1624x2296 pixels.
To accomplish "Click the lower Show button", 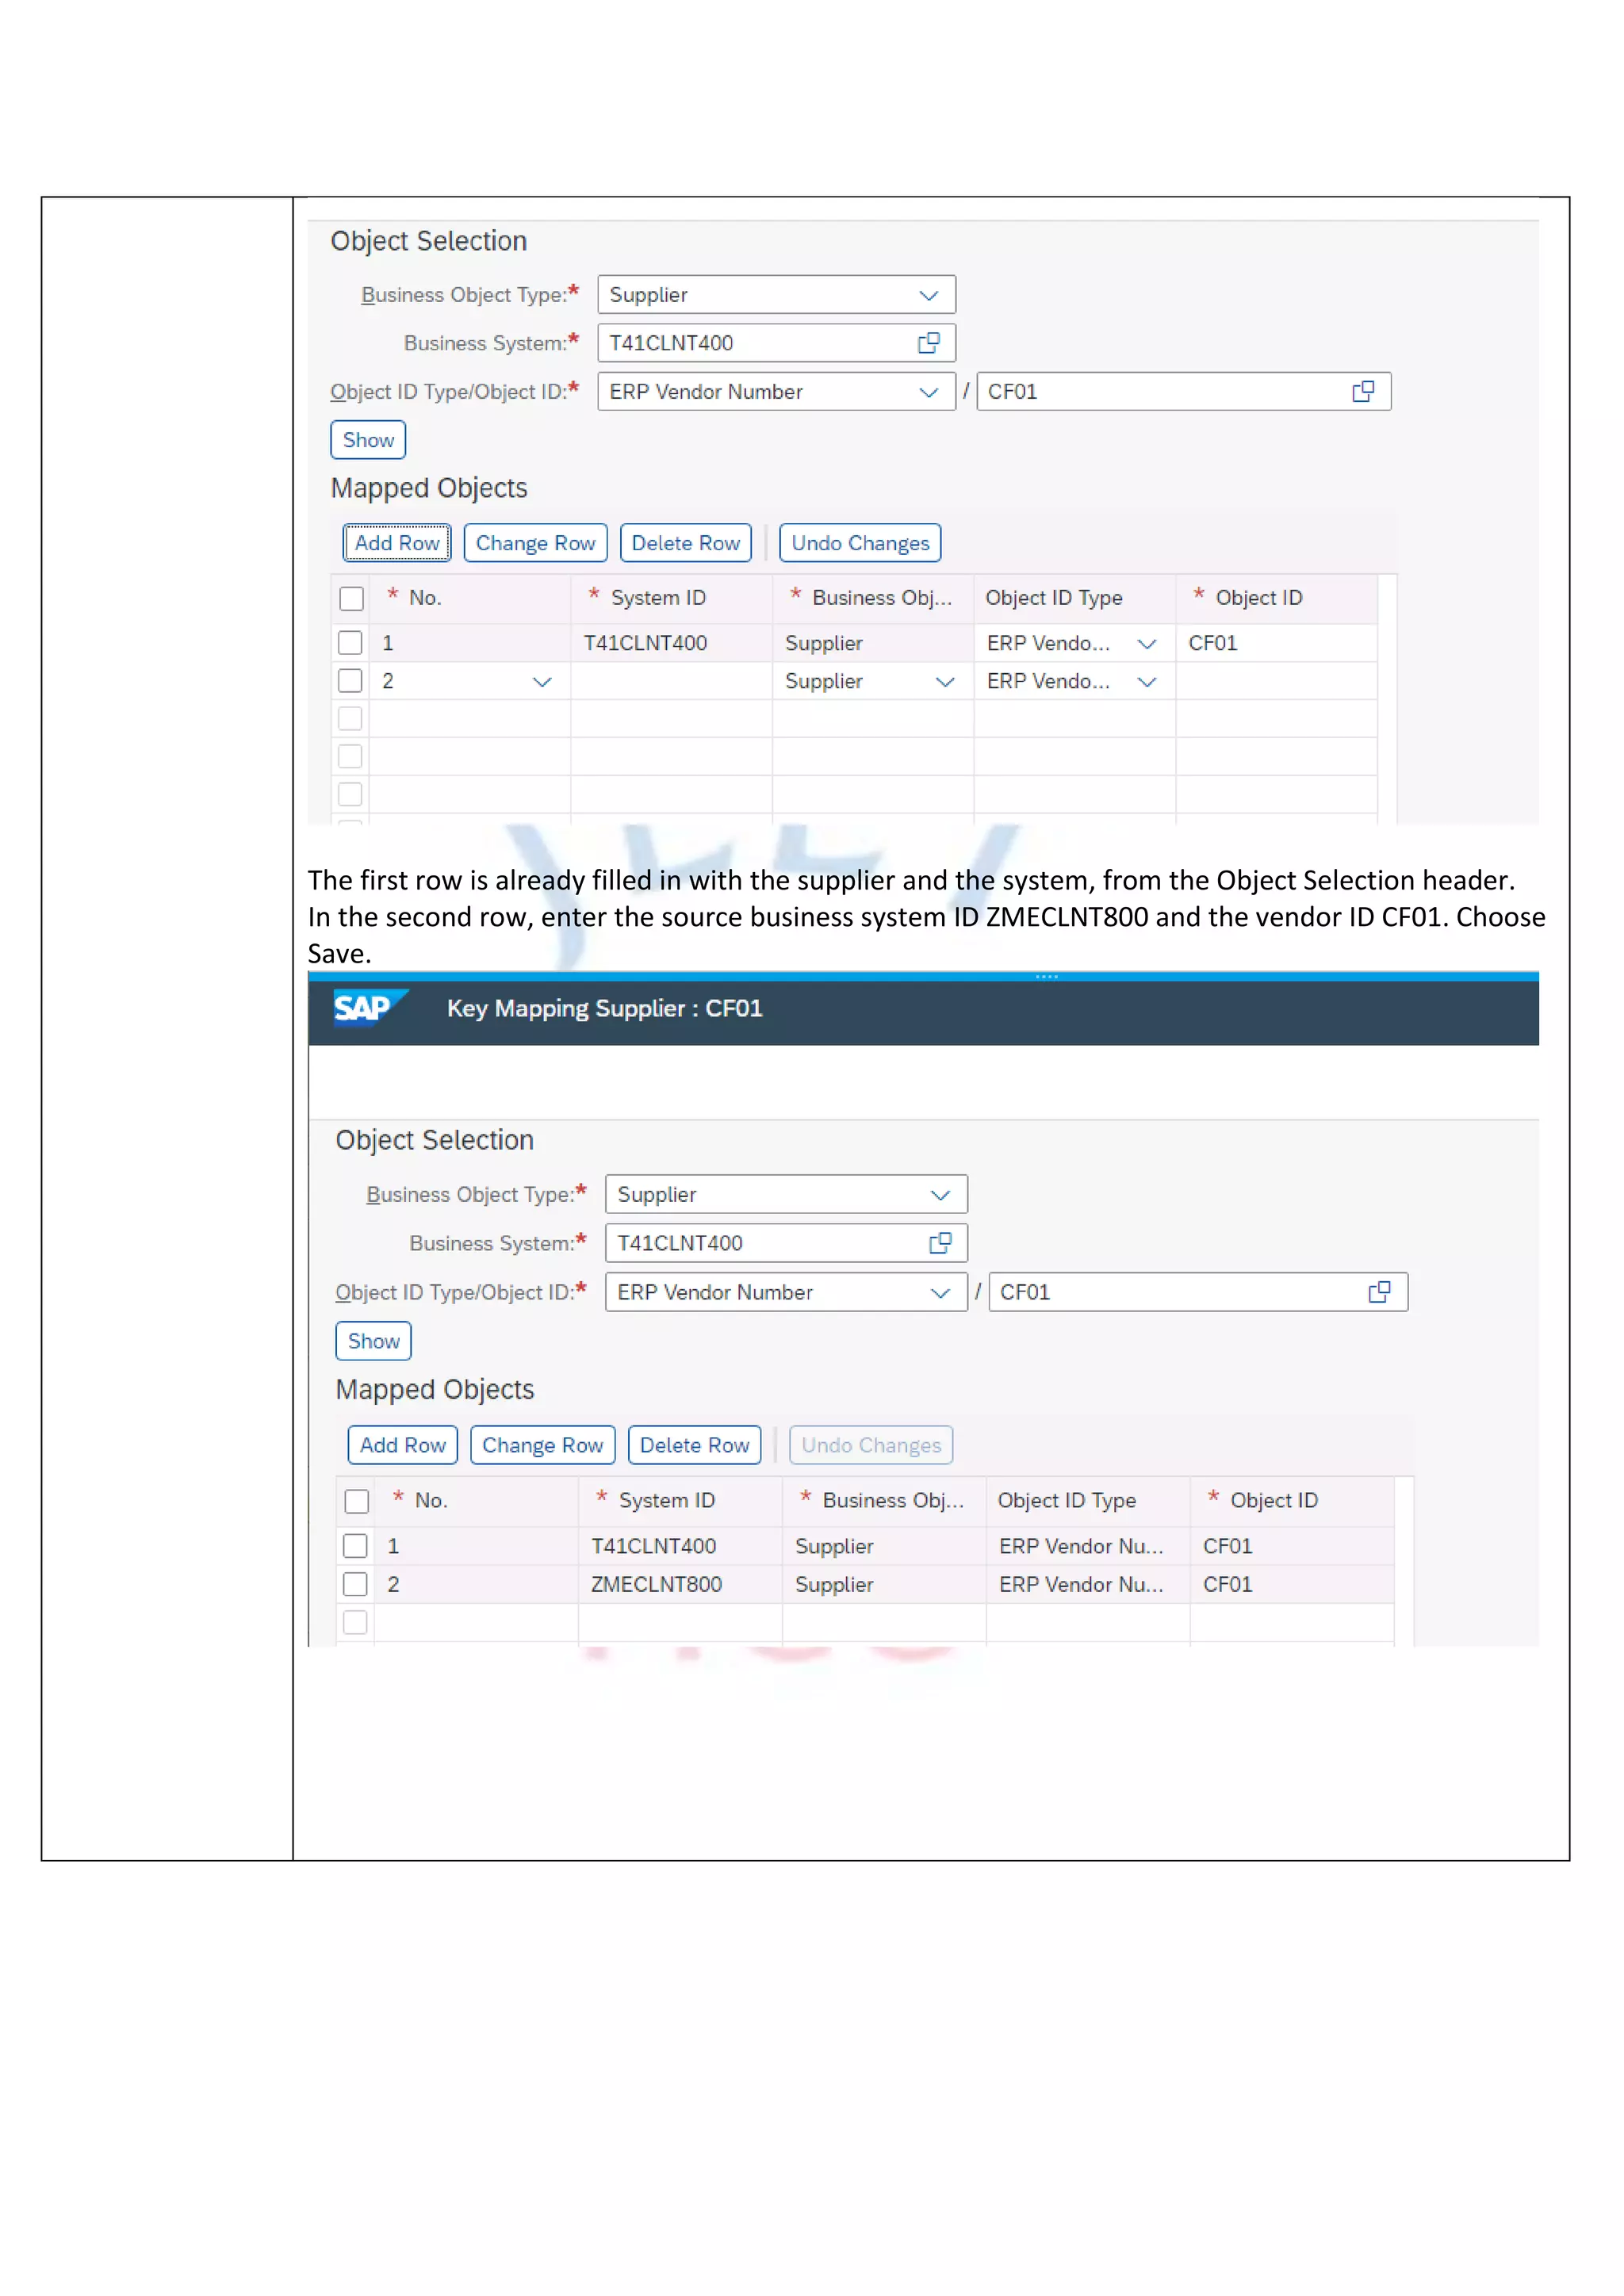I will point(373,1341).
